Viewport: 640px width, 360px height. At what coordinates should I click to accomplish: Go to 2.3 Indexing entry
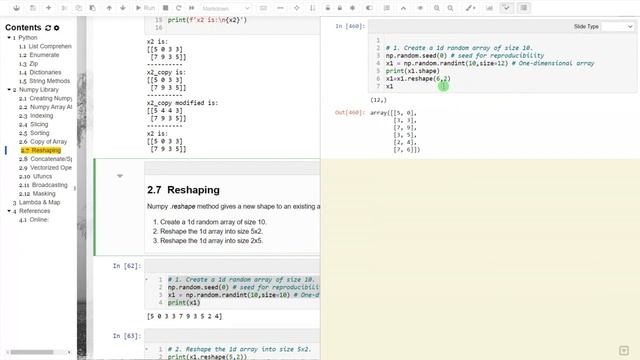click(x=36, y=116)
